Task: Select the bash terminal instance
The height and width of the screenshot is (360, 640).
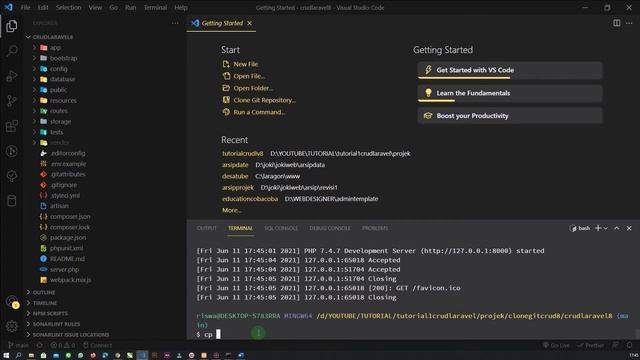Action: pos(580,228)
